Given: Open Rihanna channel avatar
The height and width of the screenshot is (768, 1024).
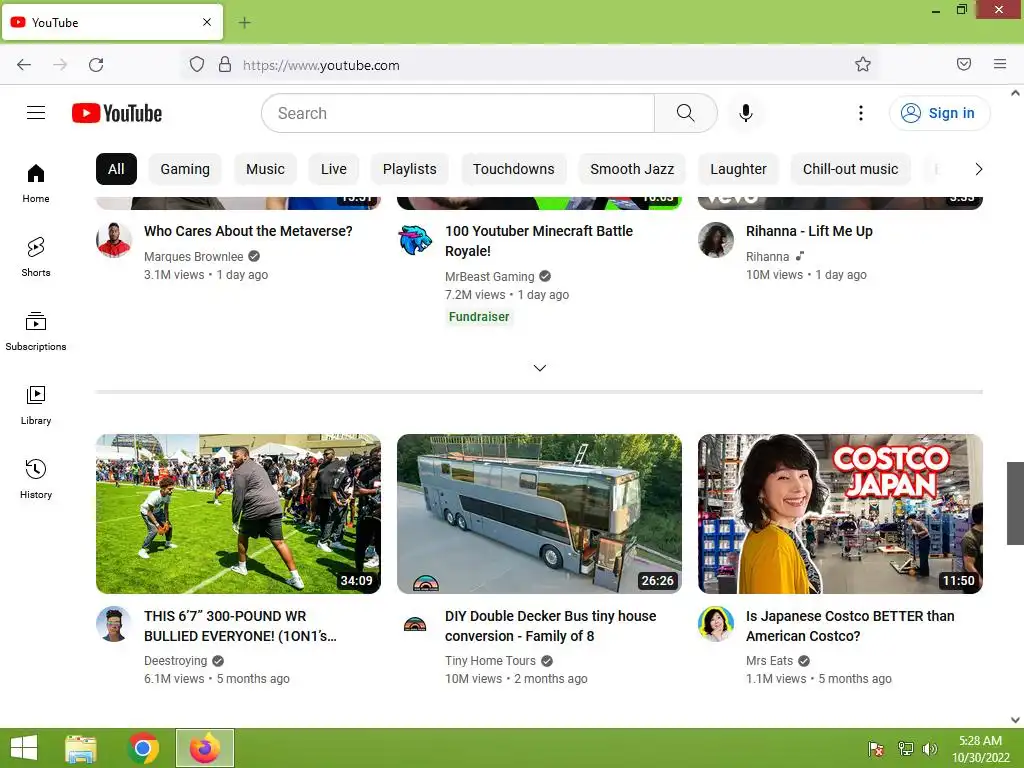Looking at the screenshot, I should click(x=716, y=240).
